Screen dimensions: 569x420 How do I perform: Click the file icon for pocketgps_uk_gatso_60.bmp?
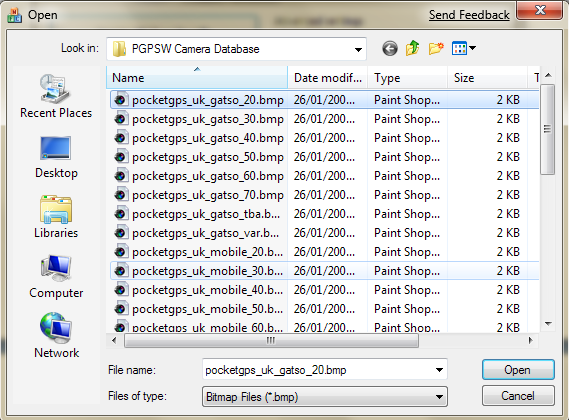pos(121,176)
